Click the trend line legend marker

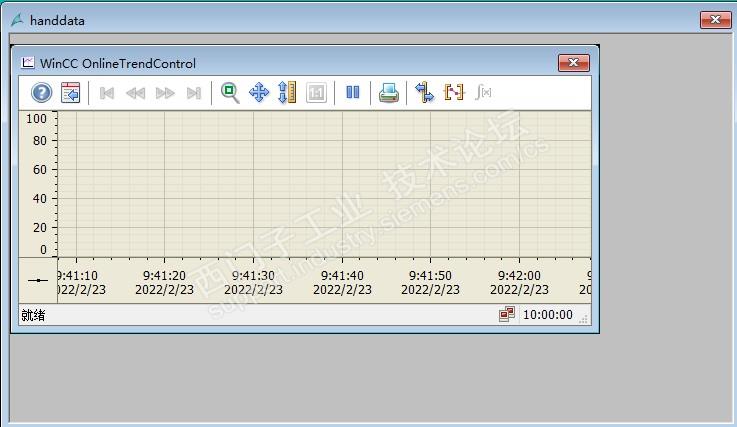[38, 281]
